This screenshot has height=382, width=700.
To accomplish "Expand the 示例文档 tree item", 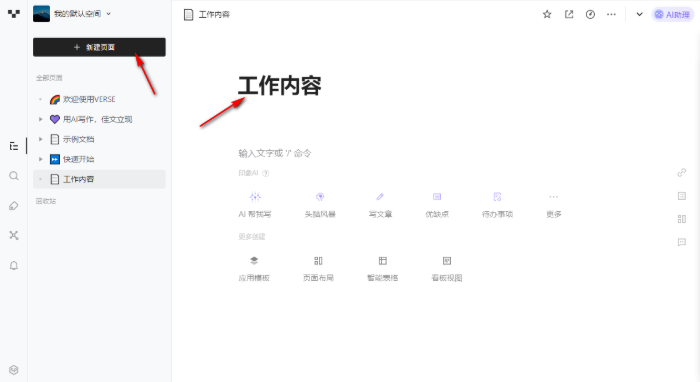I will tap(41, 139).
